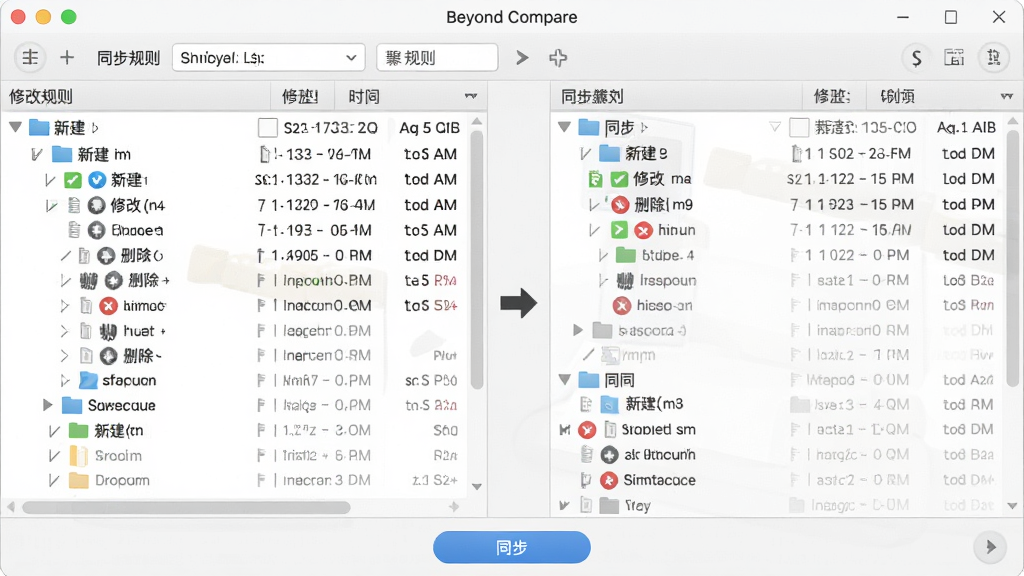1024x576 pixels.
Task: Open right pane column dropdown arrow
Action: (x=1006, y=97)
